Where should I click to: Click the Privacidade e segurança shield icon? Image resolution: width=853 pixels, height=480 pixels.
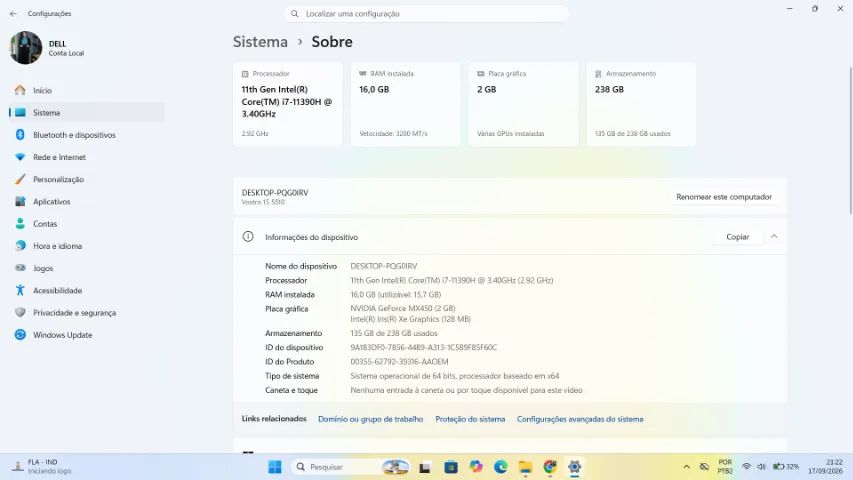[x=20, y=312]
